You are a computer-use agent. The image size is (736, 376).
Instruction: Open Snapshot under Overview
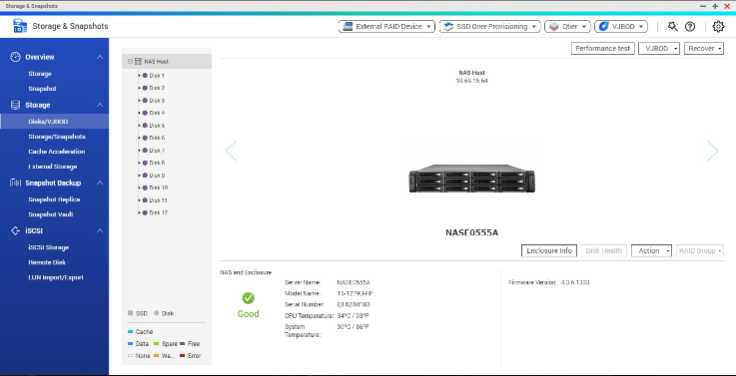(x=42, y=89)
